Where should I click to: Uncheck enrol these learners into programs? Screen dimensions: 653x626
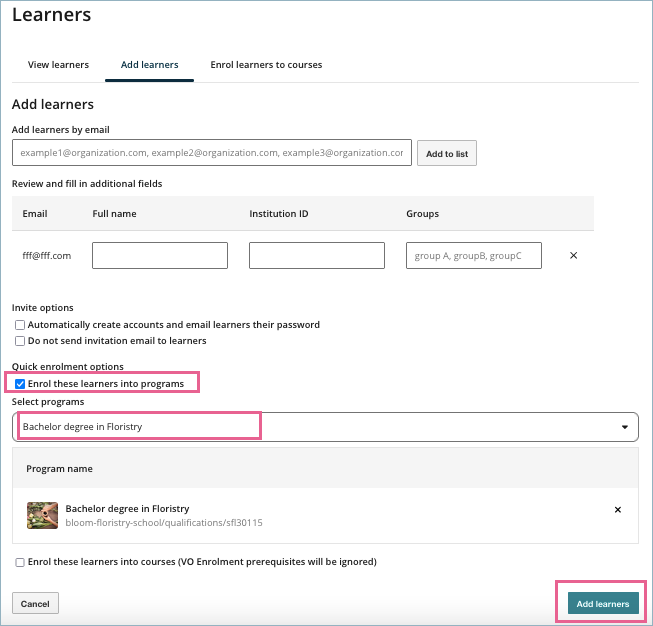coord(20,384)
